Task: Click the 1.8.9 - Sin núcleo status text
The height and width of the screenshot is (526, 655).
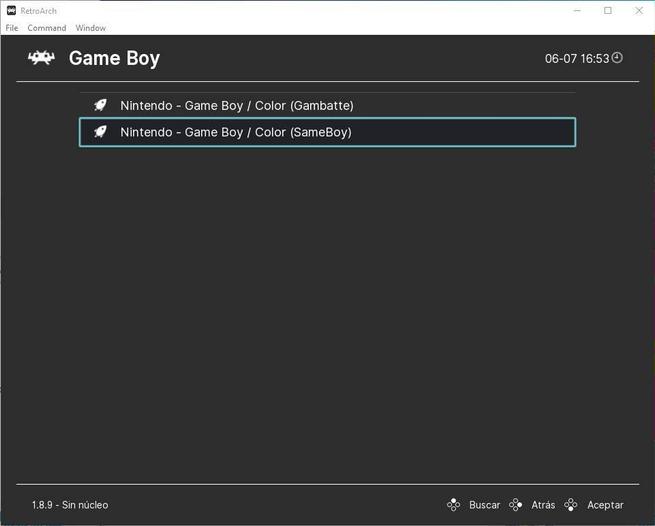Action: (70, 505)
